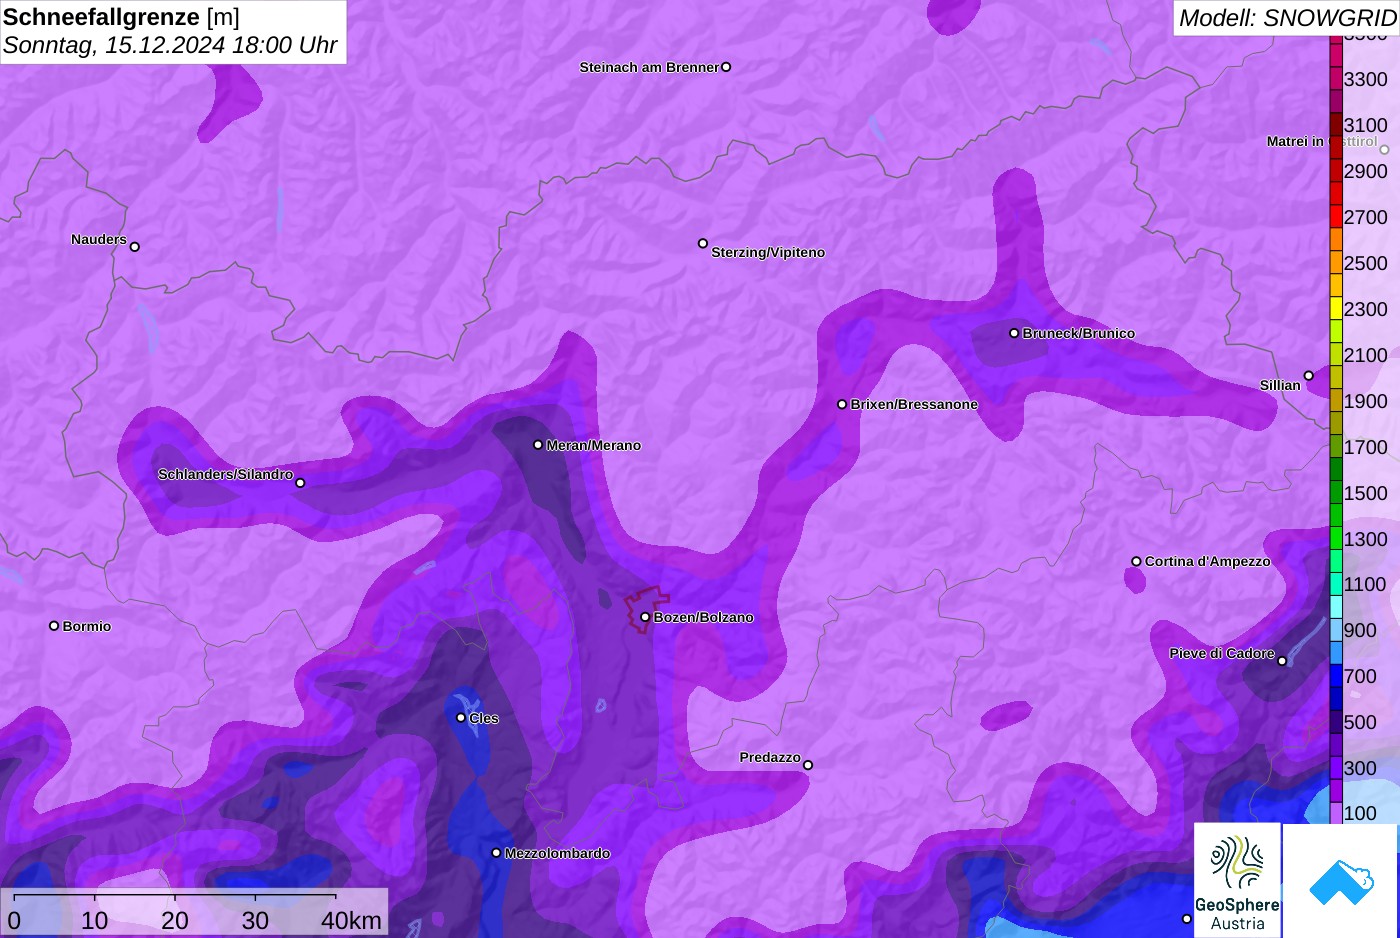
Task: Click the Brixen/Bressanone town label
Action: click(x=913, y=405)
